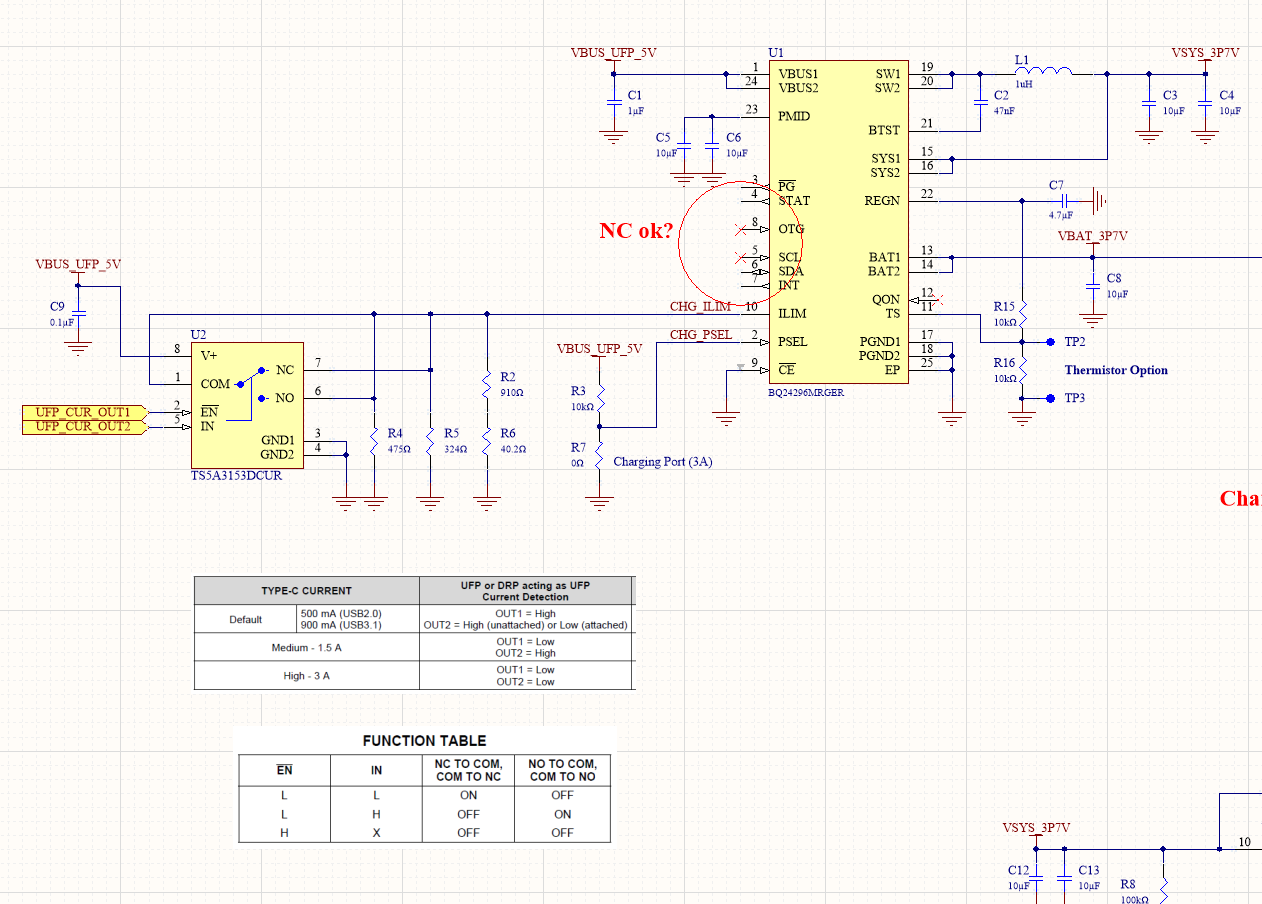Image resolution: width=1262 pixels, height=904 pixels.
Task: Click the TP2 test point label
Action: [1075, 342]
